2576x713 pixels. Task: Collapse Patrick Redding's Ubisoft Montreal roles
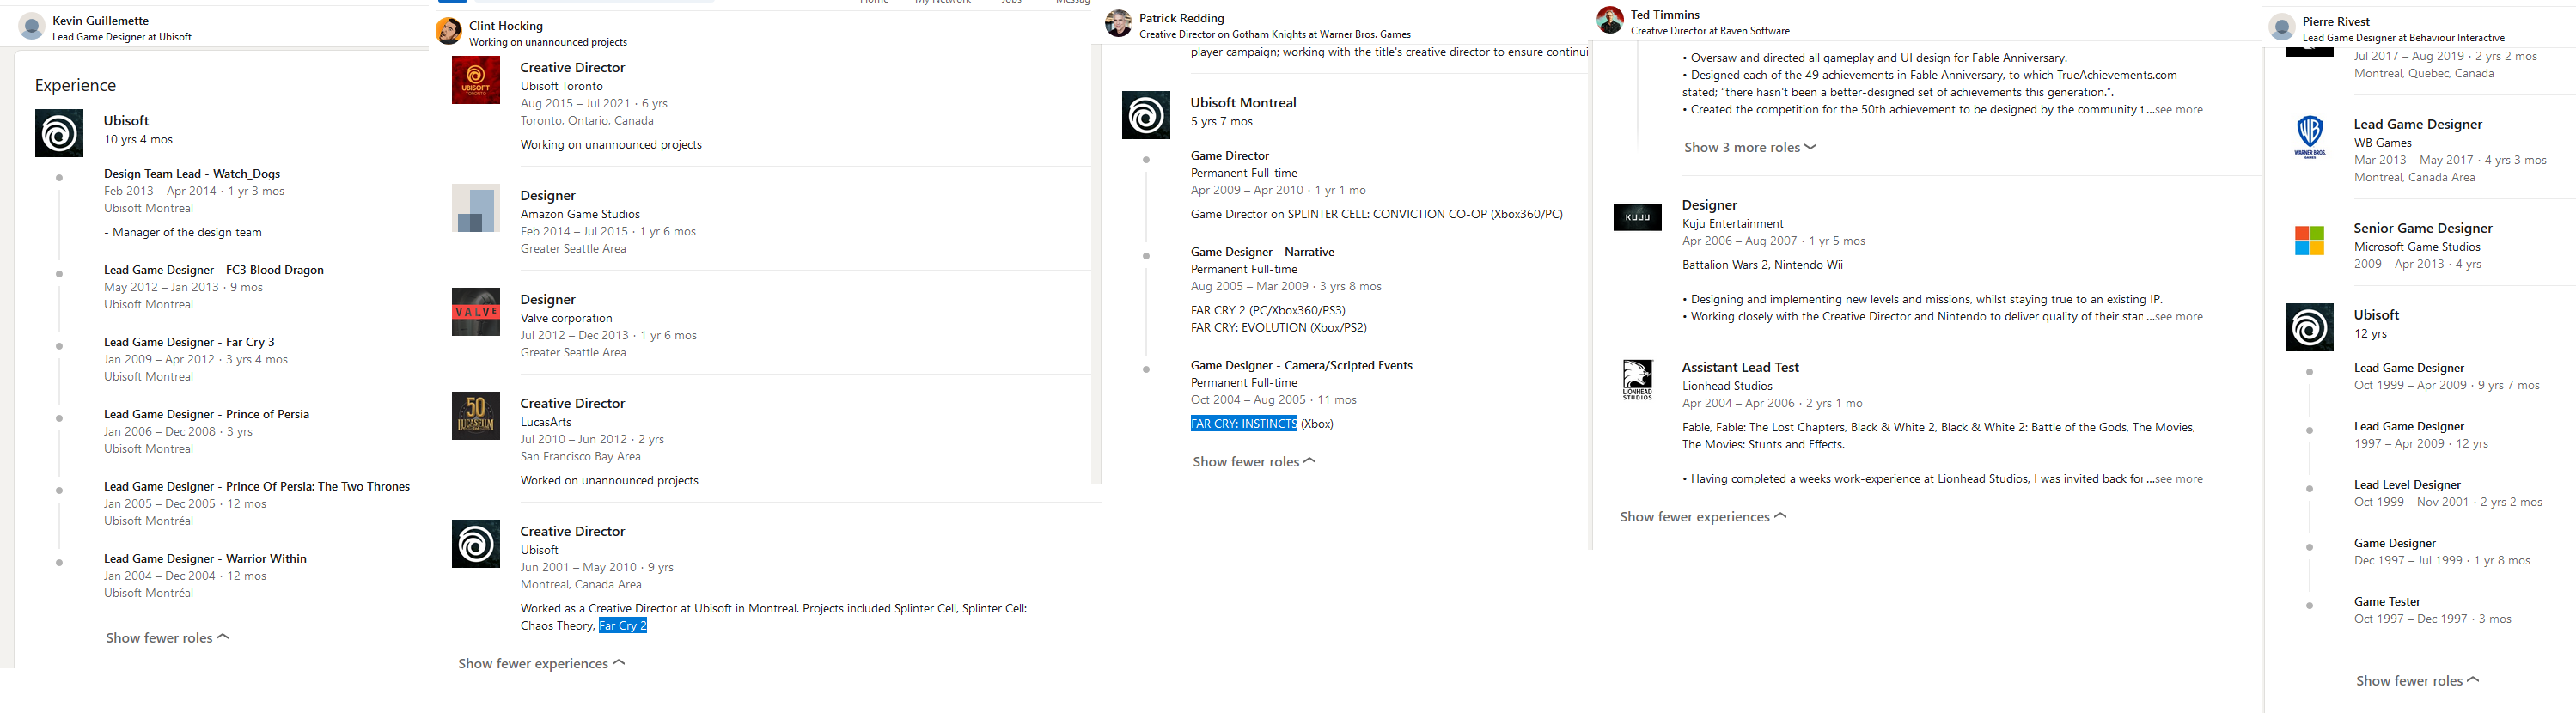[x=1254, y=462]
